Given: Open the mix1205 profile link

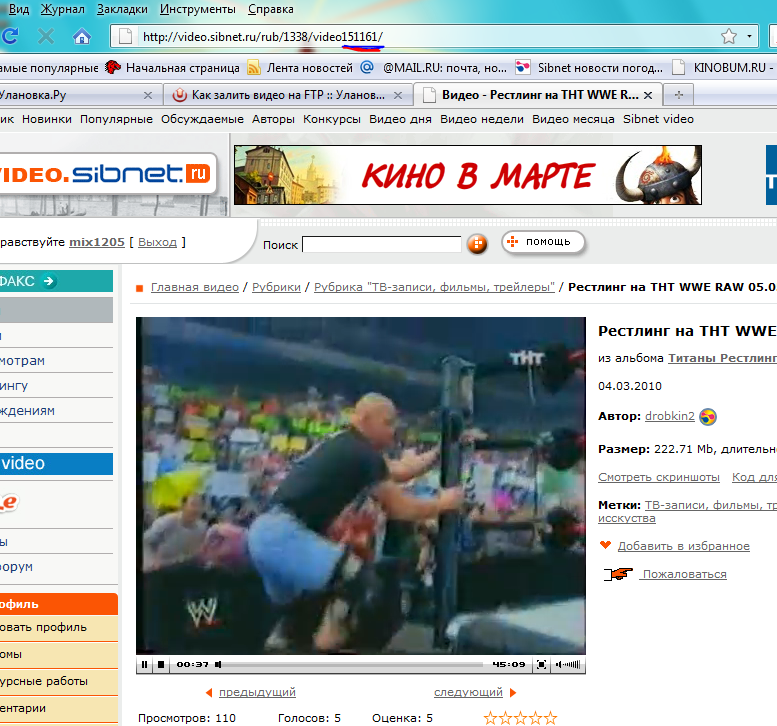Looking at the screenshot, I should (x=97, y=242).
